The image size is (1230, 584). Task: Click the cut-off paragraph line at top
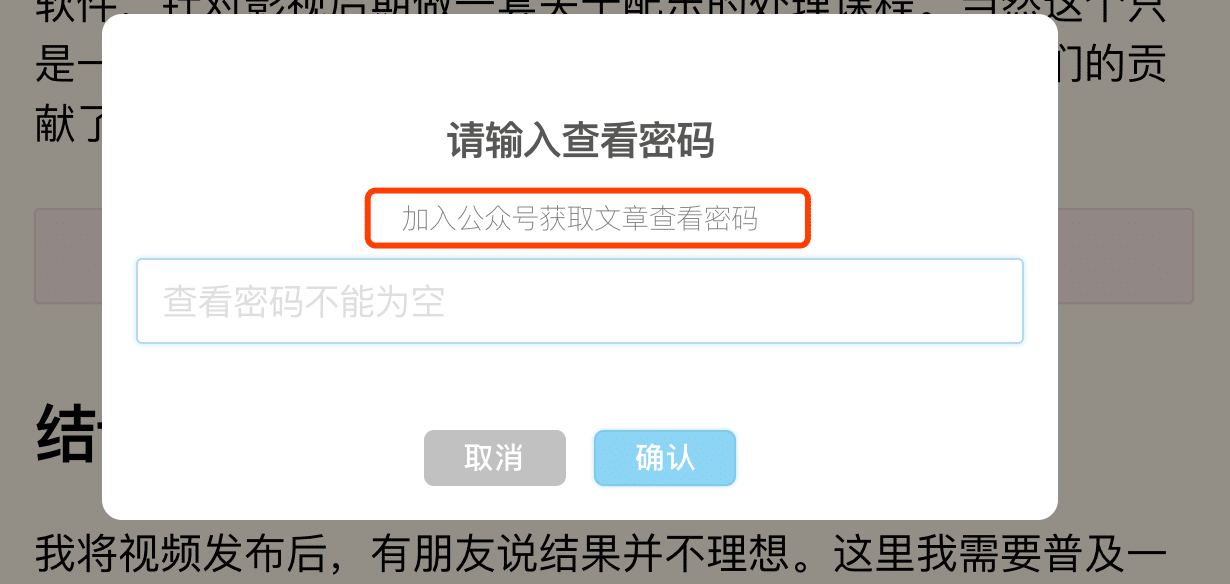pos(600,8)
